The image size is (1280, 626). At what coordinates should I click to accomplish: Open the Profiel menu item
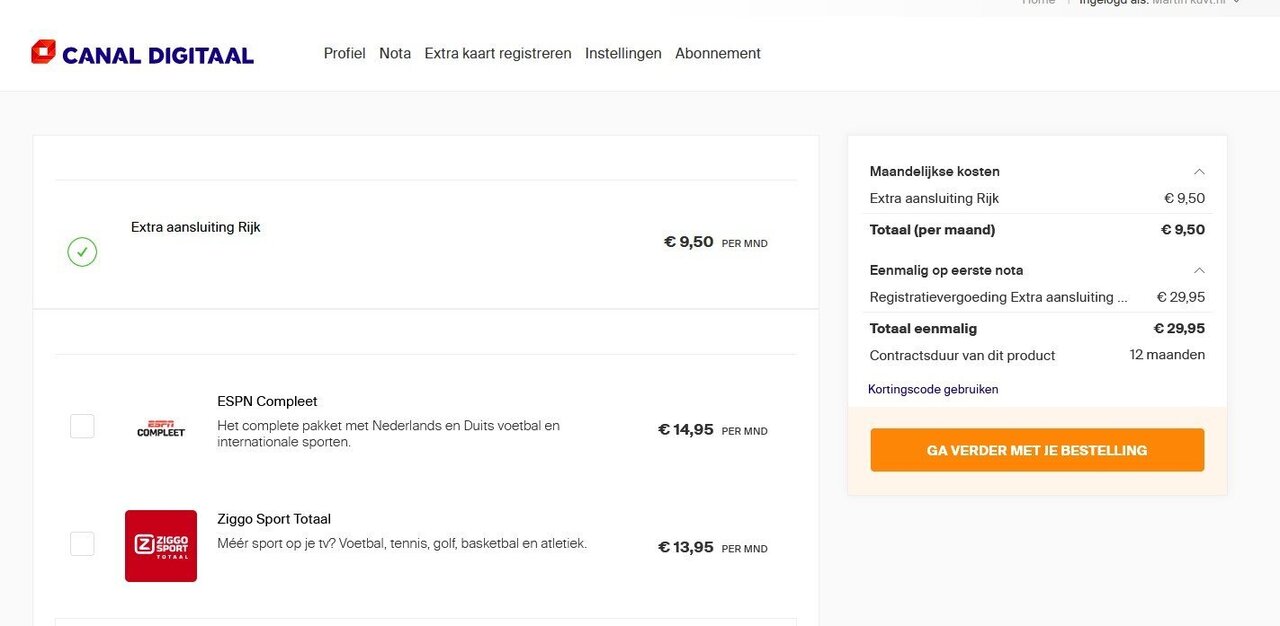[344, 53]
